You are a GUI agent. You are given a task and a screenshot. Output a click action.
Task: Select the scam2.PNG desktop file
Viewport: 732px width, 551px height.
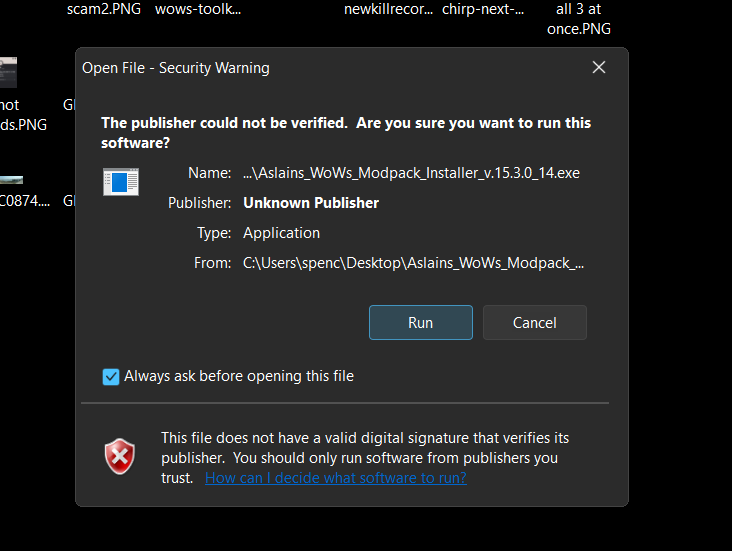(104, 9)
